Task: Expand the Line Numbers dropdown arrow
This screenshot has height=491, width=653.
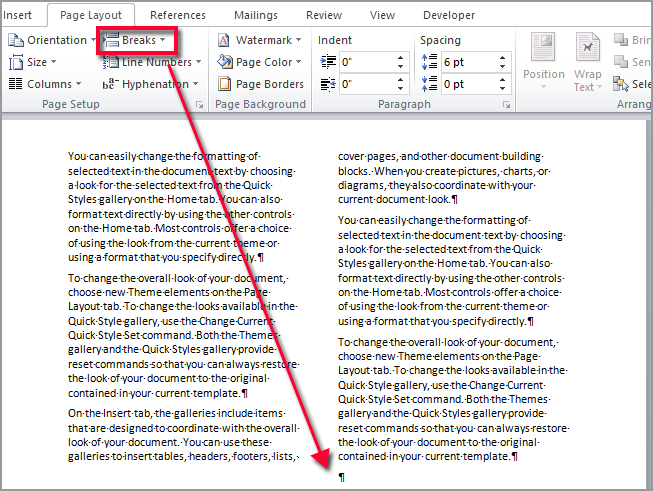Action: tap(198, 62)
